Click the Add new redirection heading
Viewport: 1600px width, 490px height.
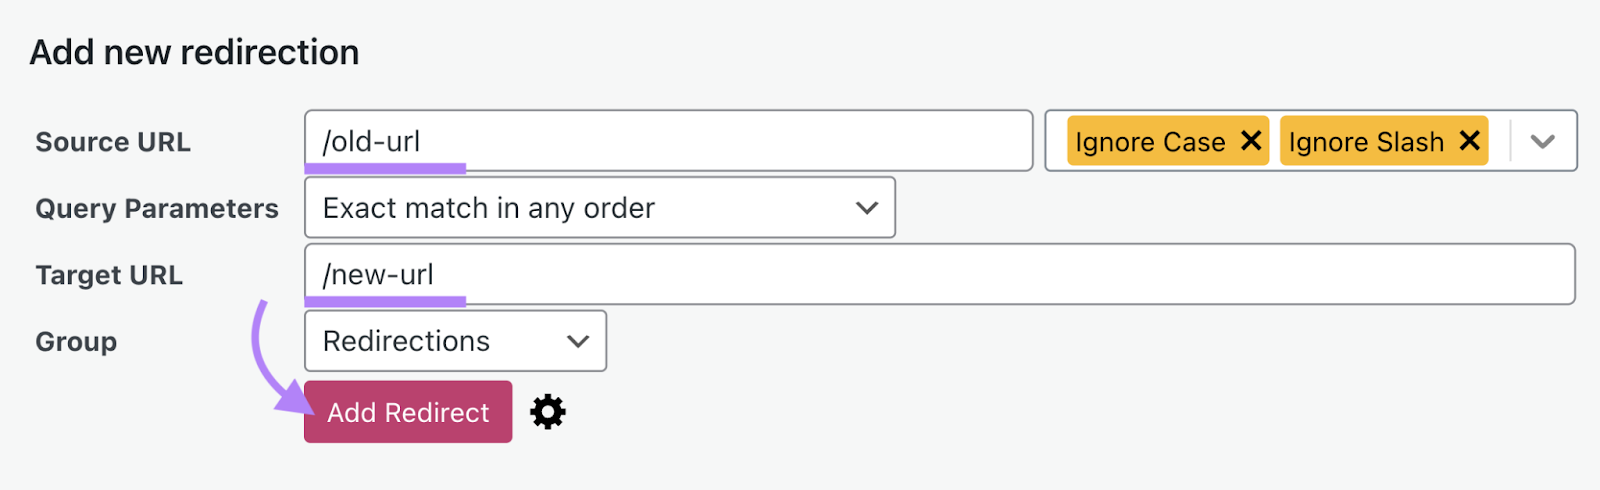pos(194,52)
